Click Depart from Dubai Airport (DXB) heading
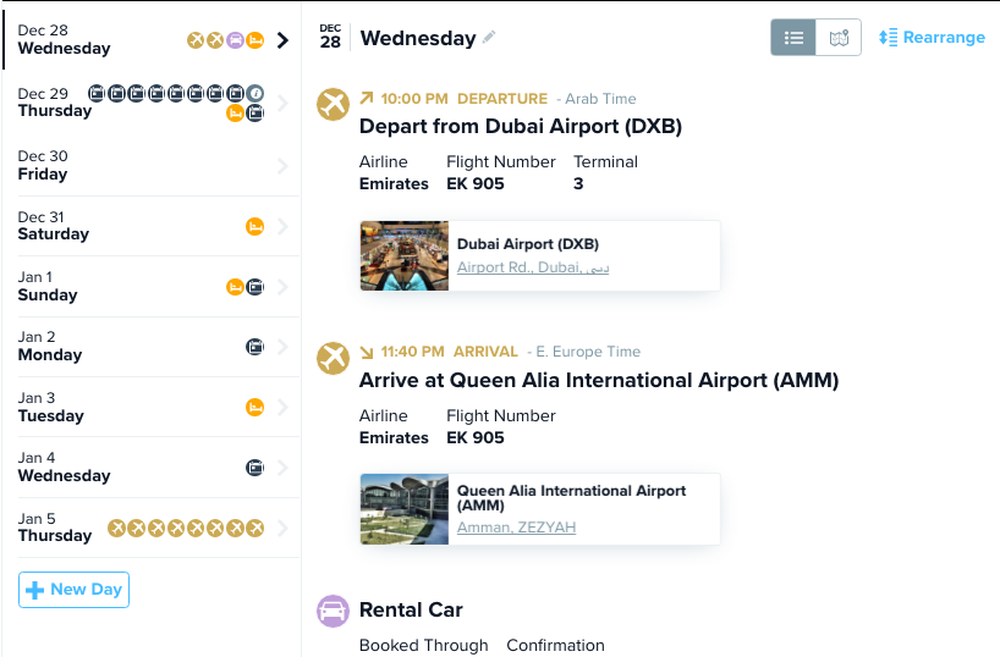Image resolution: width=1000 pixels, height=657 pixels. pyautogui.click(x=520, y=126)
